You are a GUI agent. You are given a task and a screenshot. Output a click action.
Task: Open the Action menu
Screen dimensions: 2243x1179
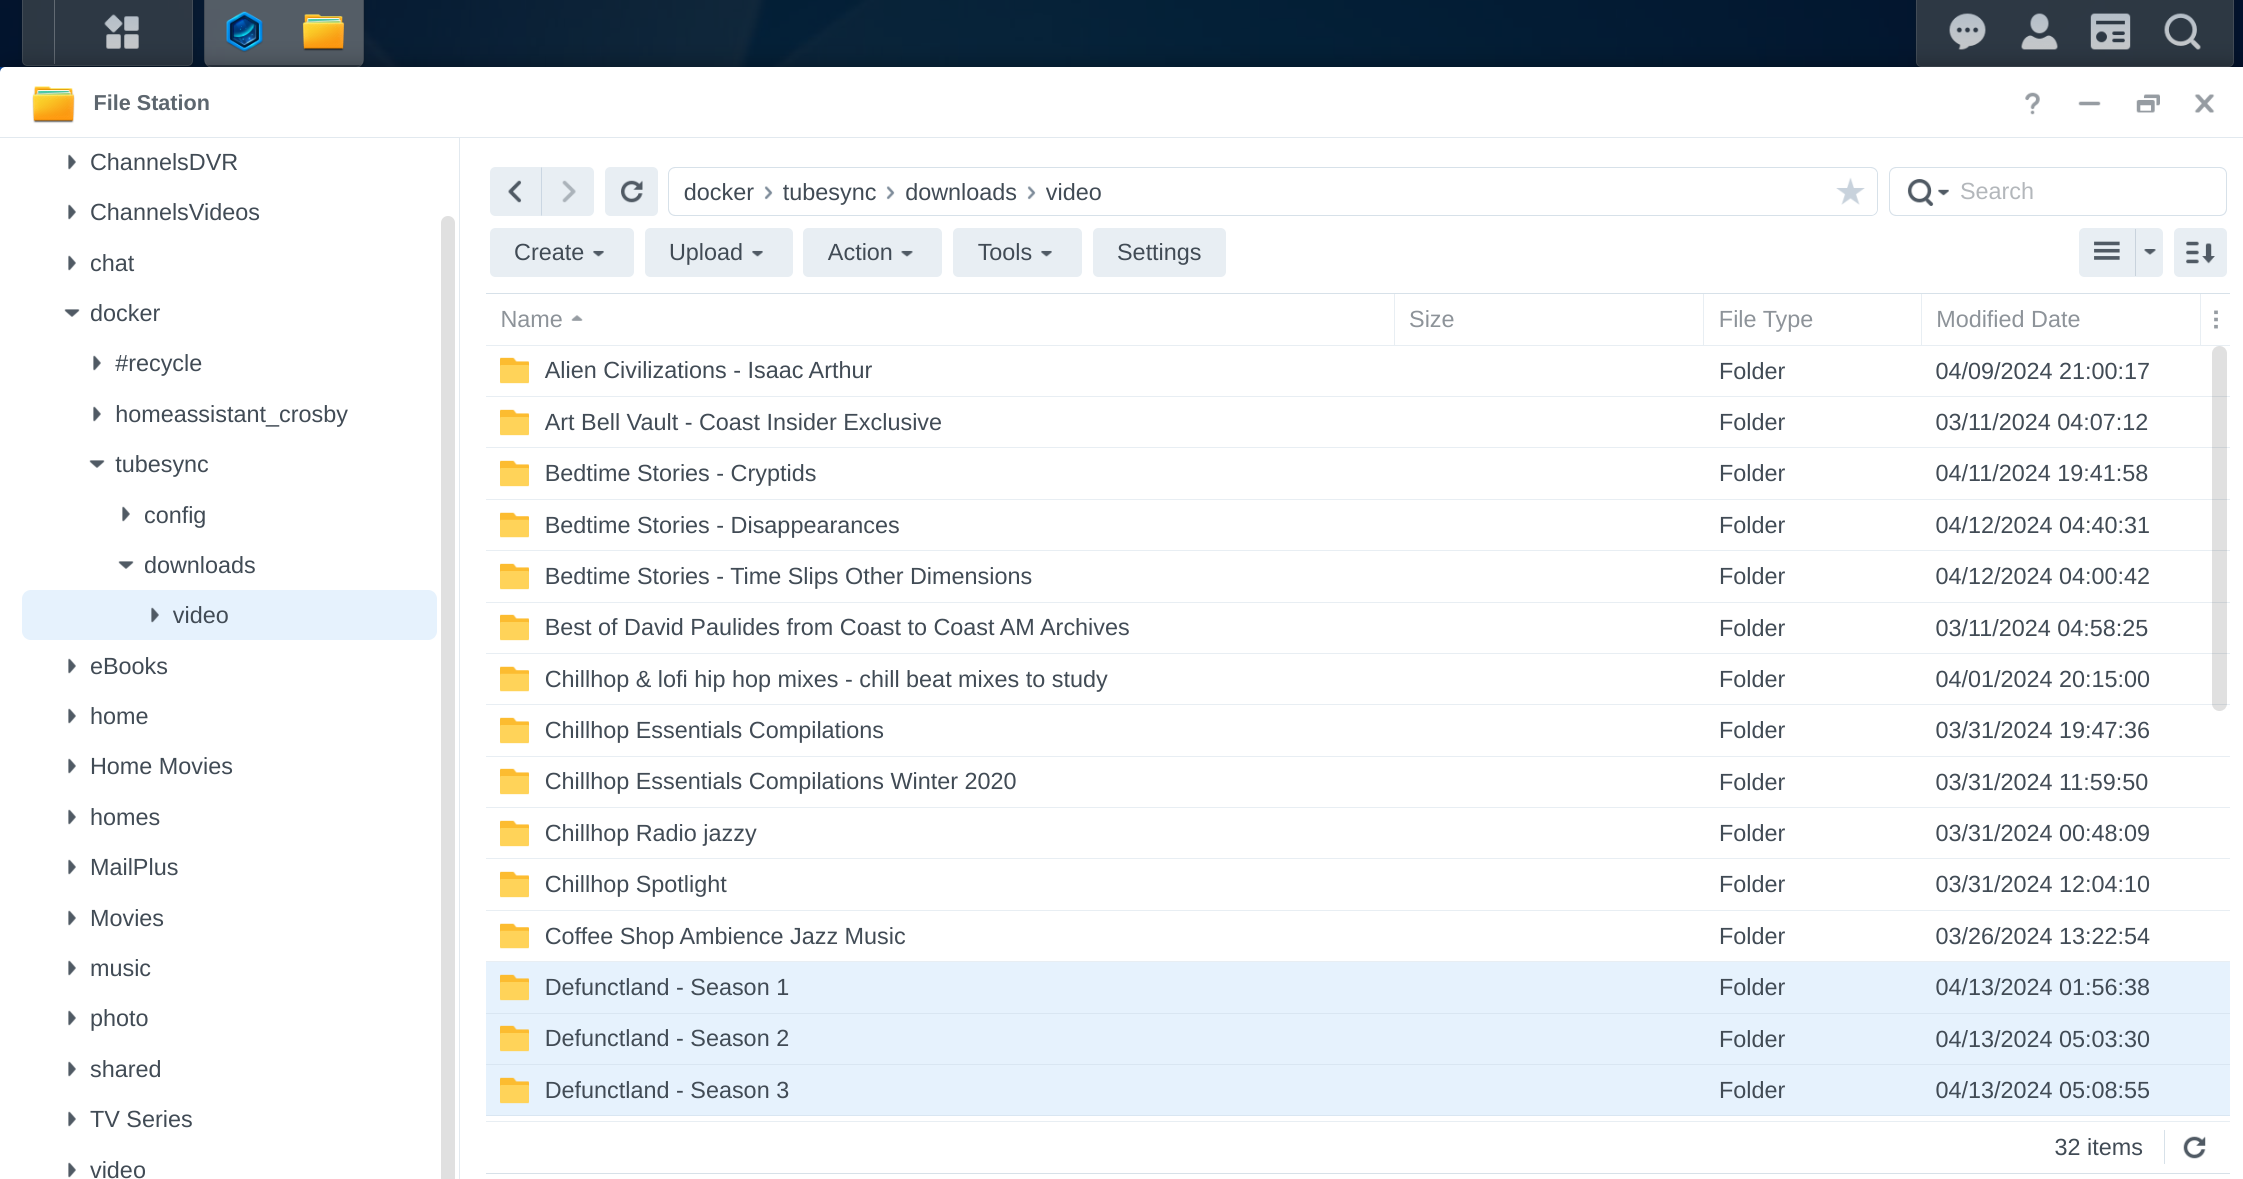[x=870, y=253]
